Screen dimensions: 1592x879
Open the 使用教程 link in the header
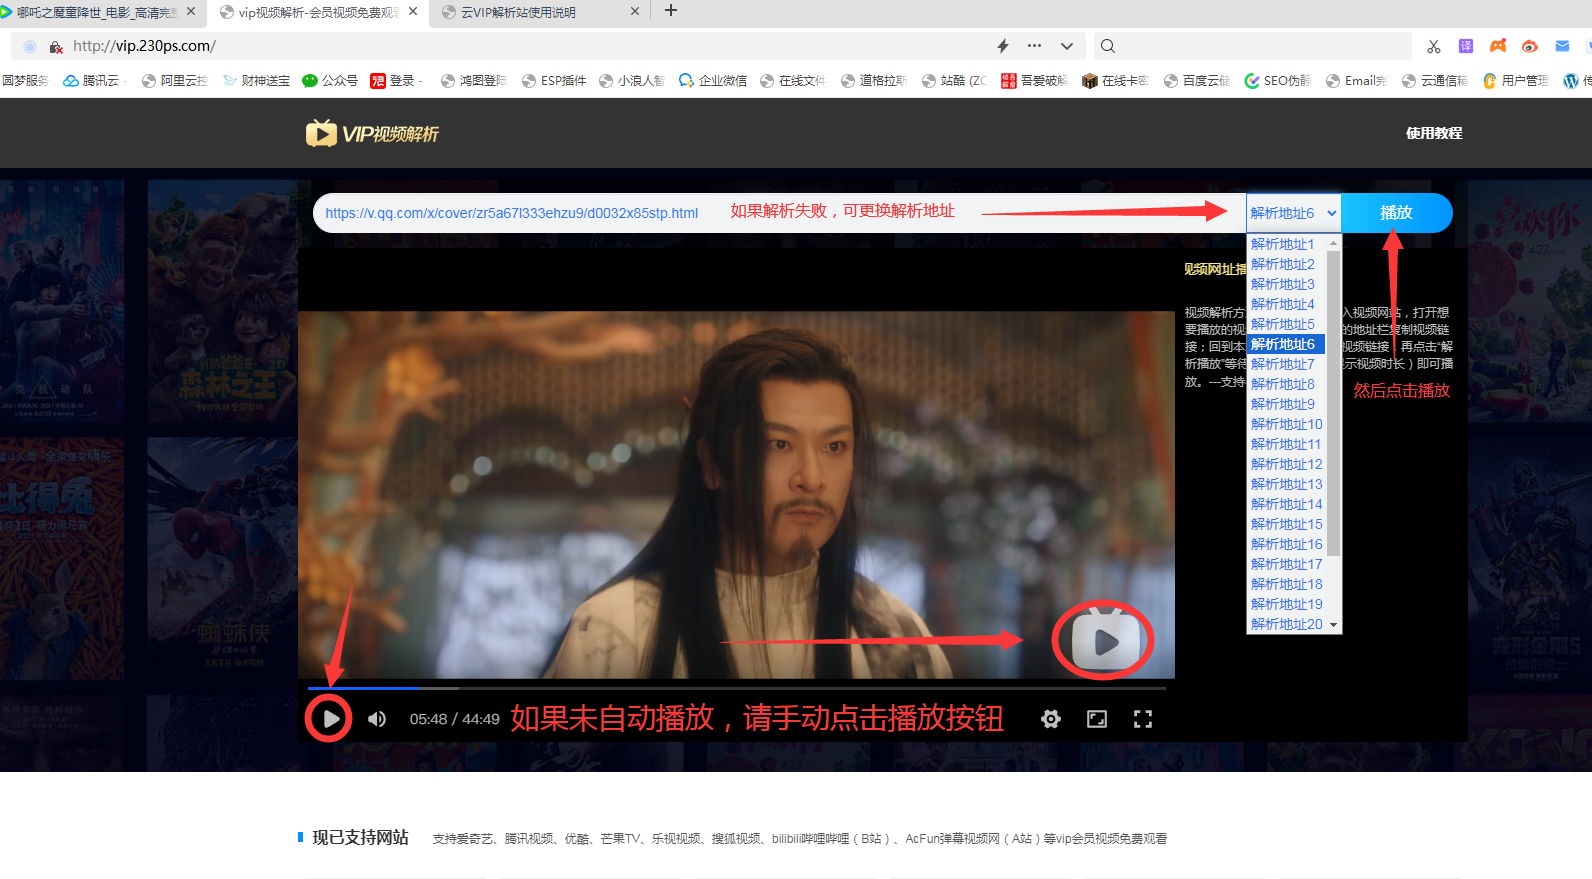[x=1434, y=133]
